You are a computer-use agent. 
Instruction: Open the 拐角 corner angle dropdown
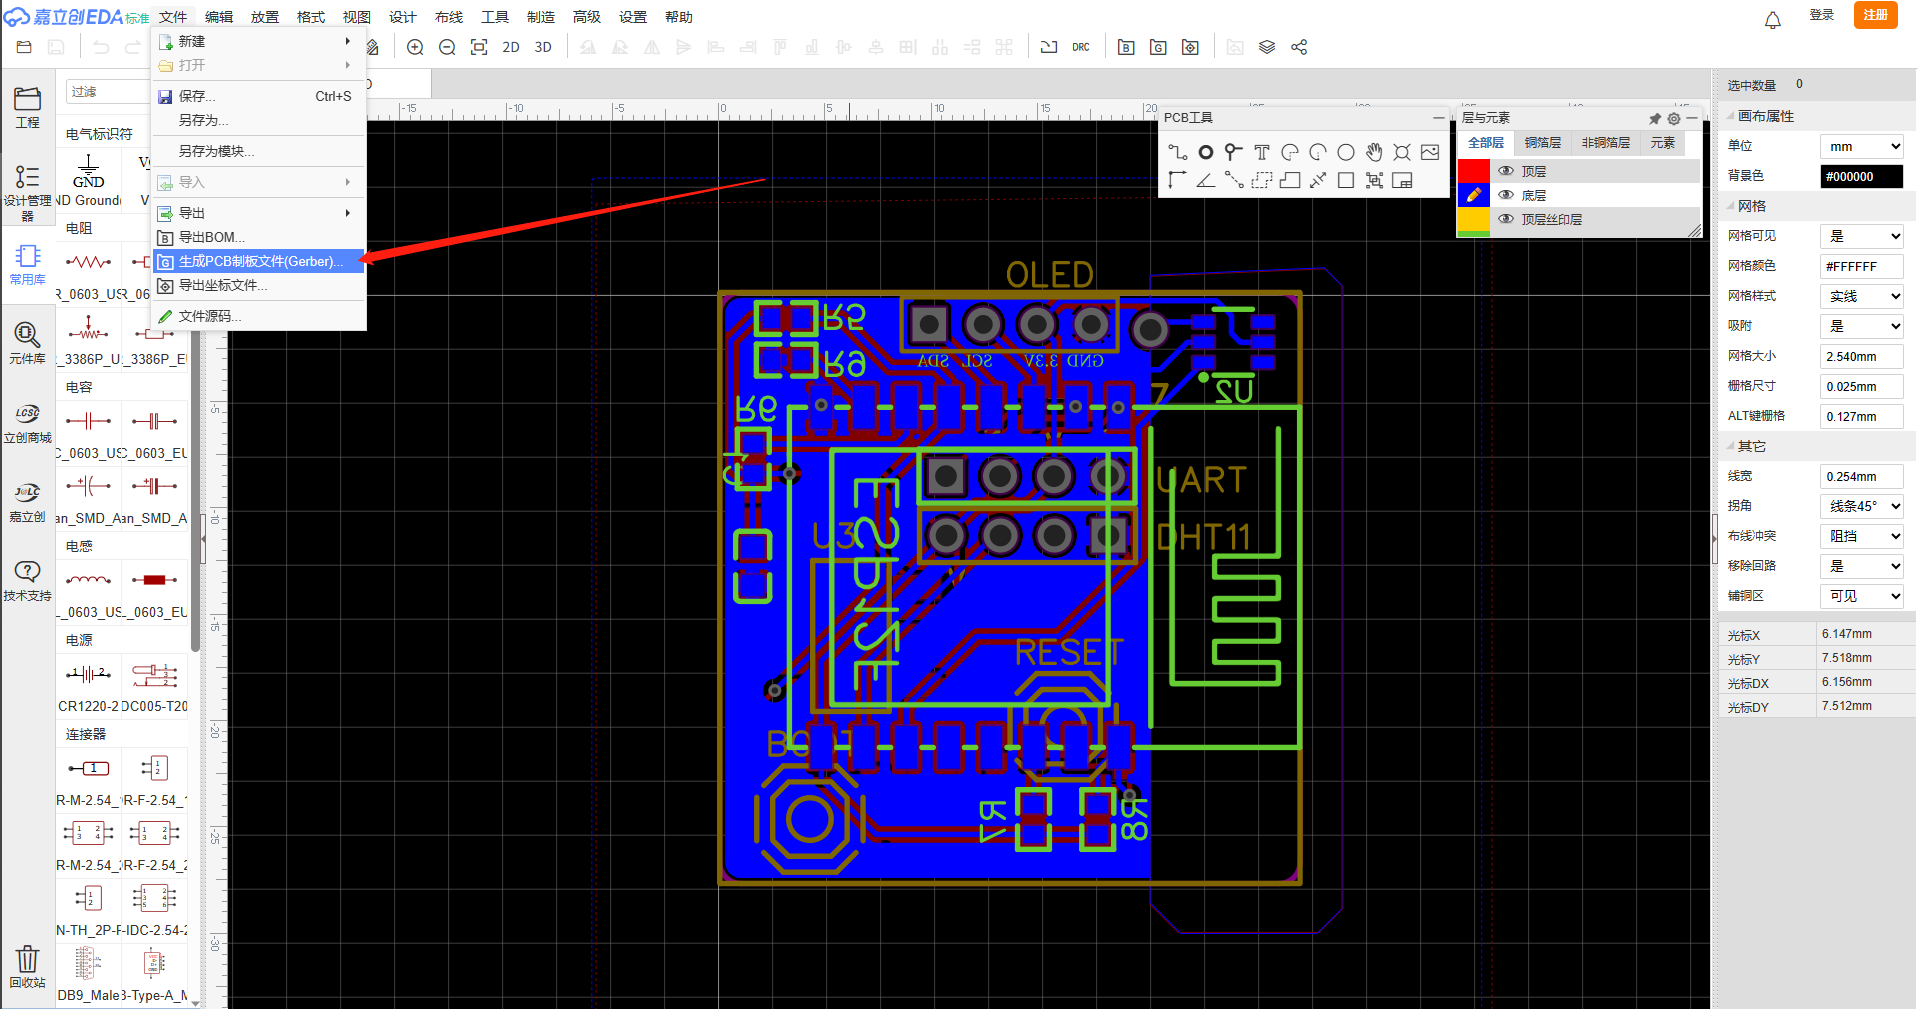[1861, 506]
